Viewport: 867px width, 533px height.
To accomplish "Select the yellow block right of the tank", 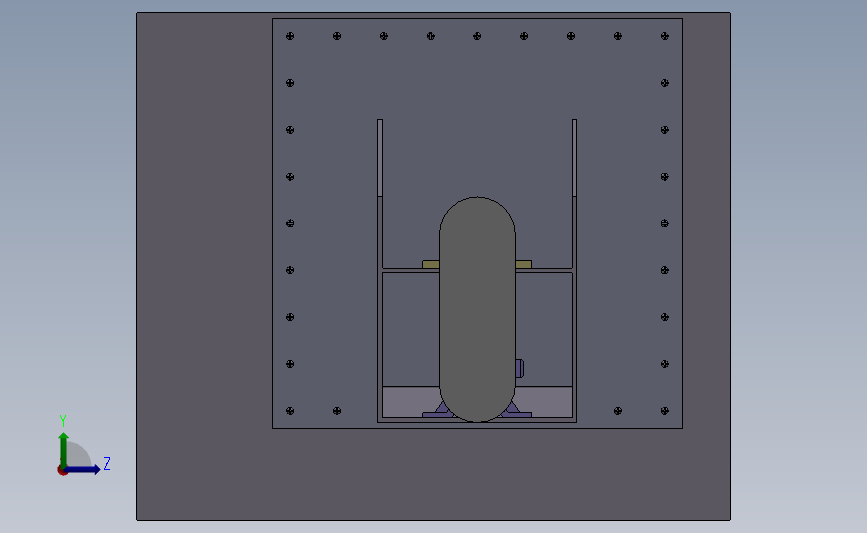I will pos(524,264).
